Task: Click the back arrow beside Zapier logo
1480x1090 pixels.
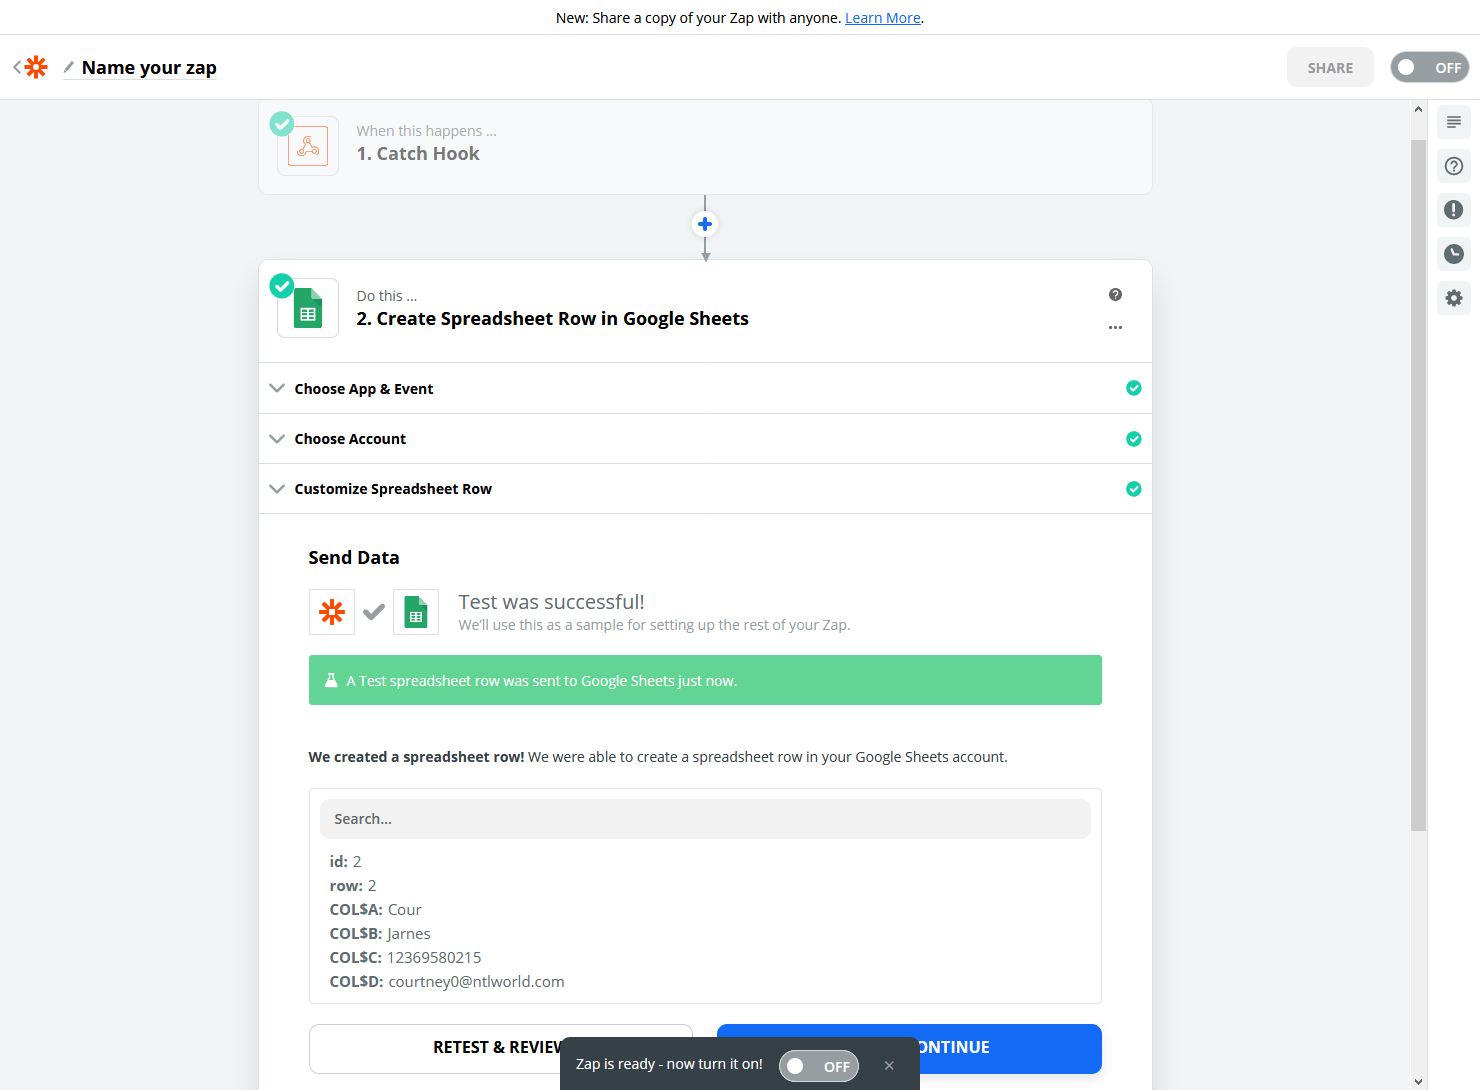Action: coord(17,67)
